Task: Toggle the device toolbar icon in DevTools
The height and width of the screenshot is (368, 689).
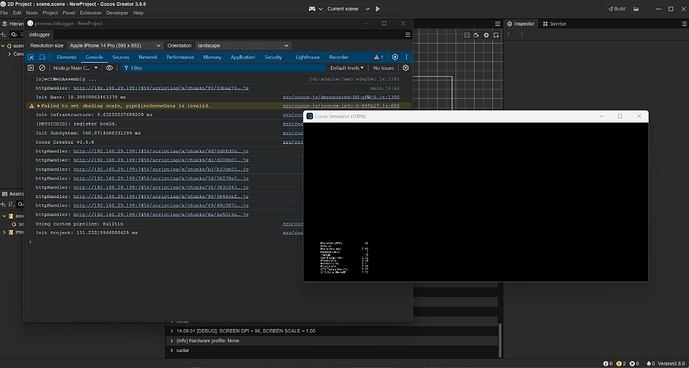Action: [x=42, y=57]
